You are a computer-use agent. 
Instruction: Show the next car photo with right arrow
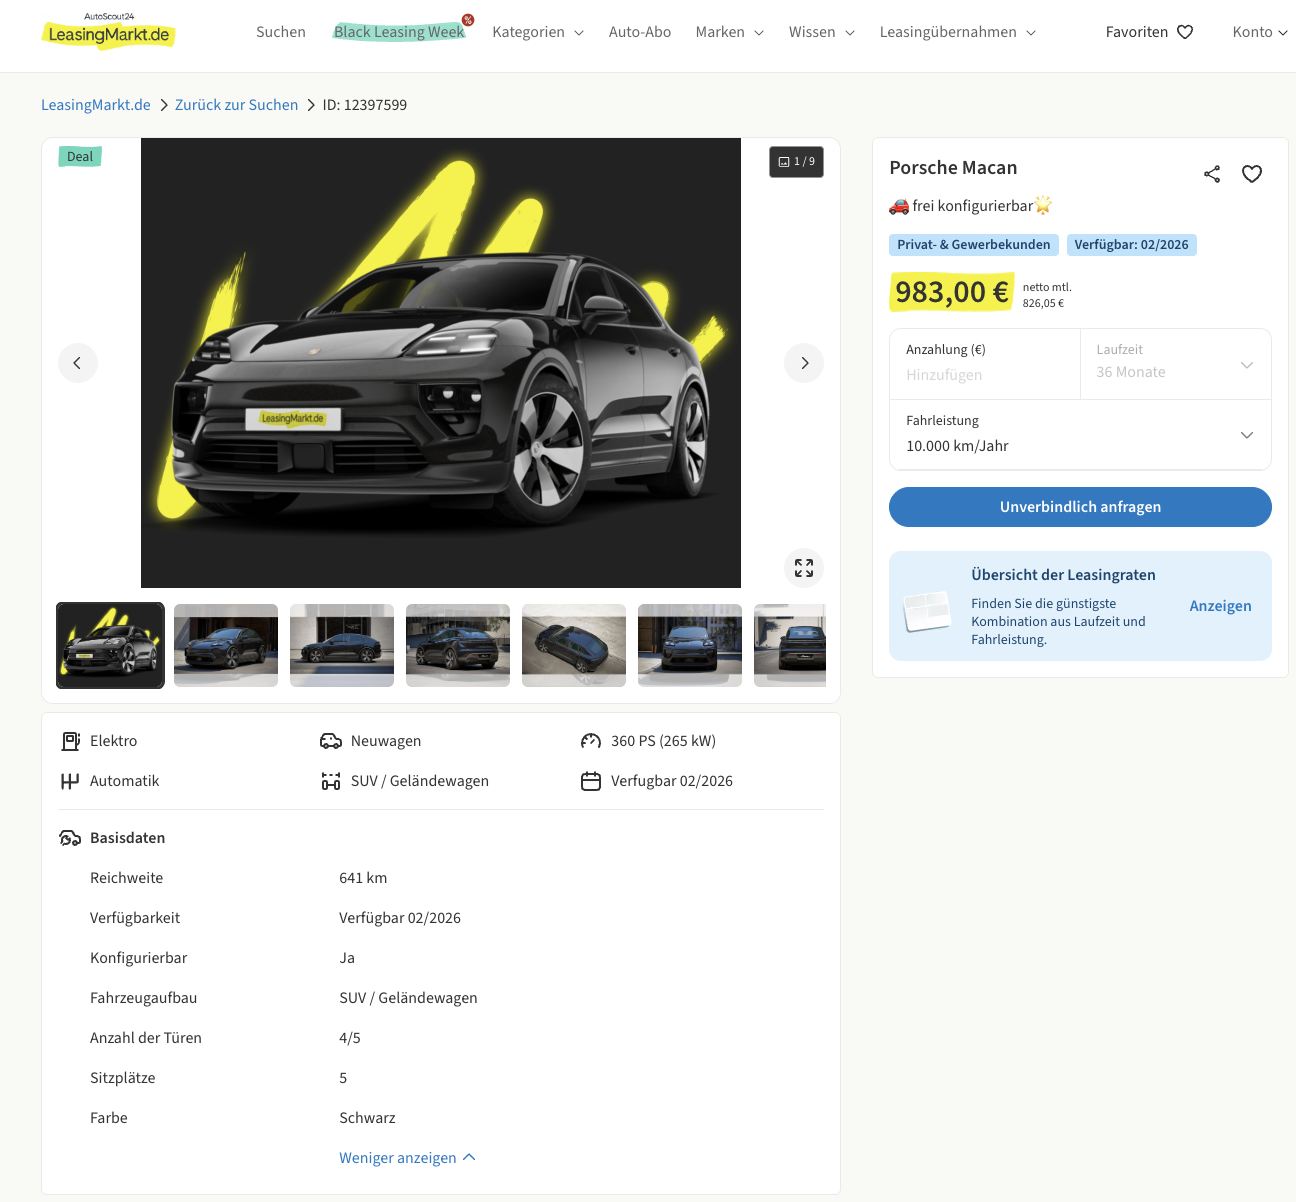coord(804,363)
